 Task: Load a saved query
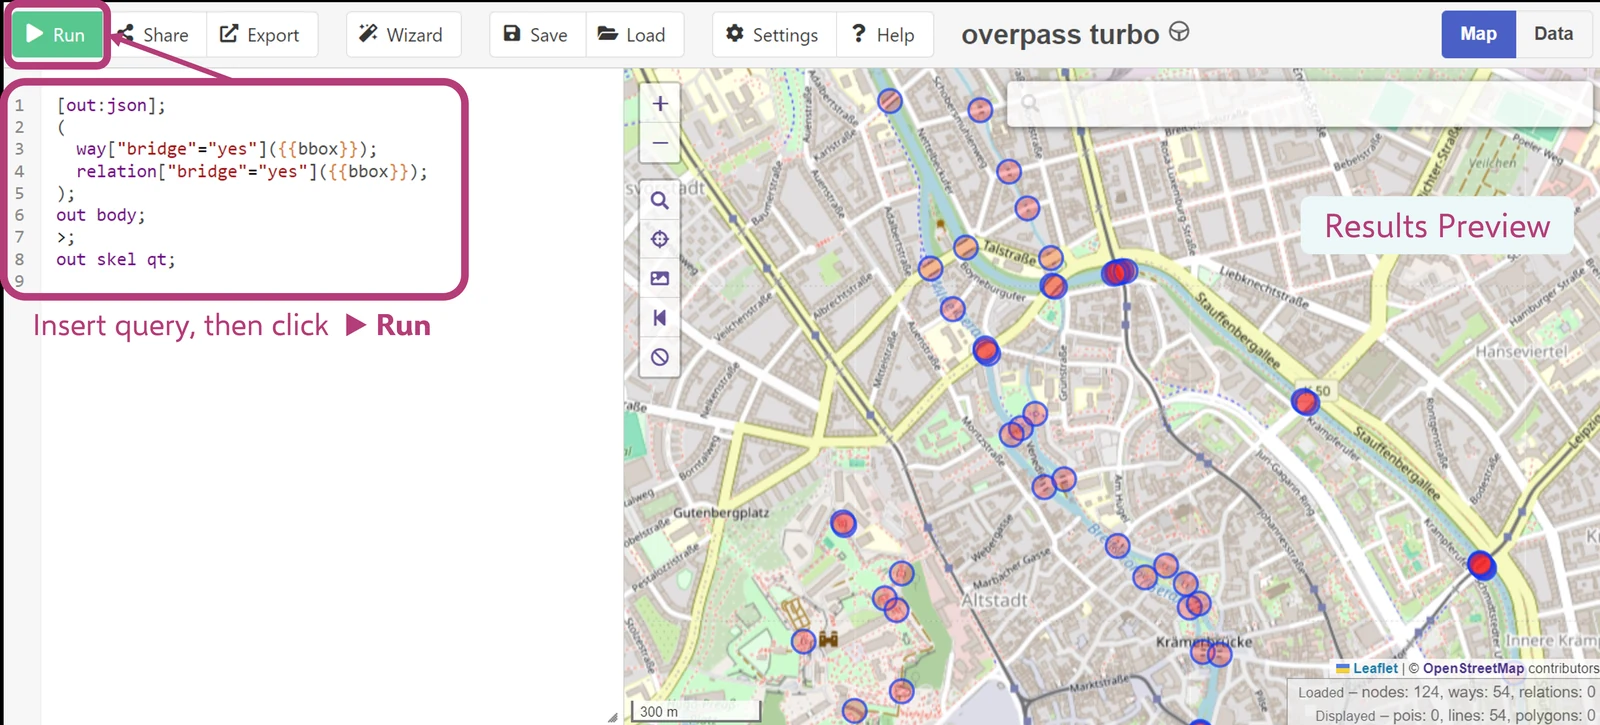pos(634,35)
